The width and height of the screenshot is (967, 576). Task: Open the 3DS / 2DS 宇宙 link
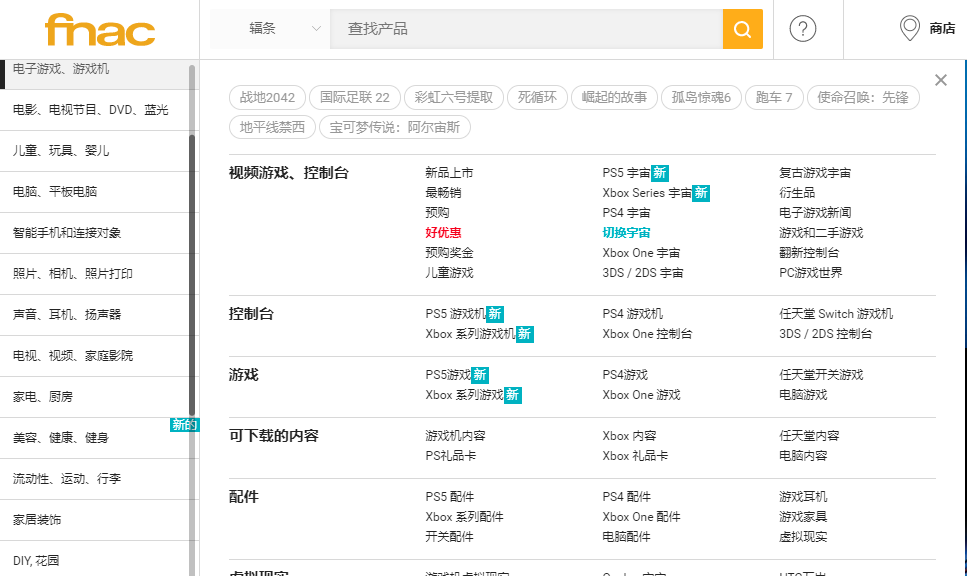(x=643, y=273)
